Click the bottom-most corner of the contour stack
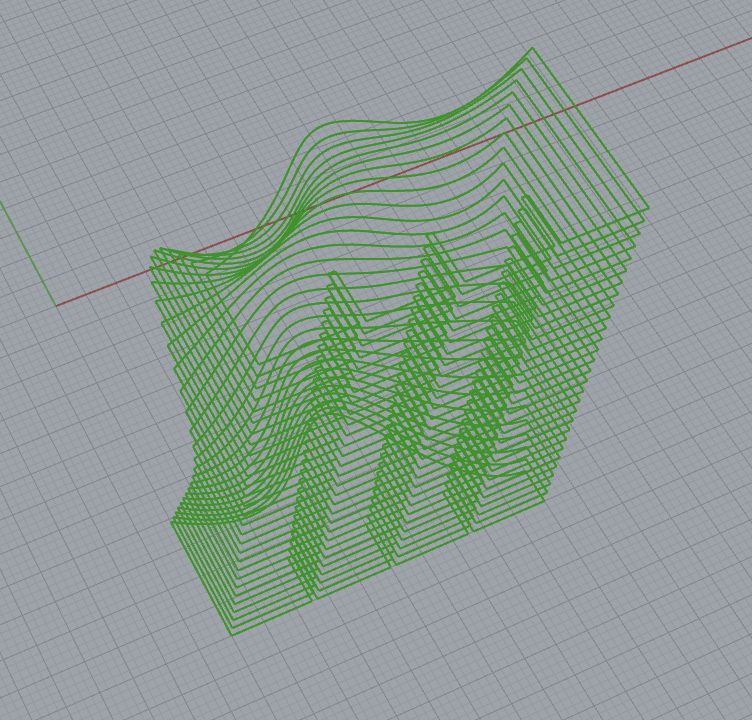The image size is (752, 720). (x=232, y=634)
